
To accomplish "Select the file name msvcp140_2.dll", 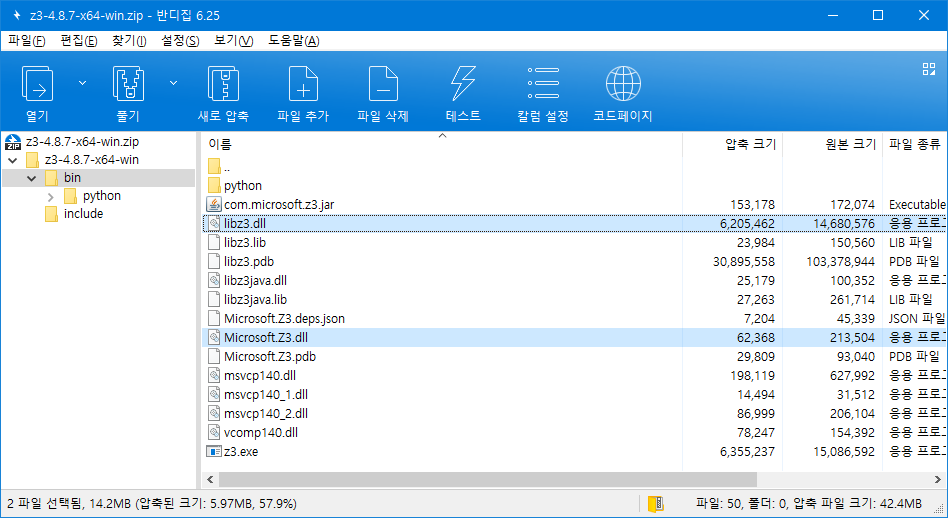I will (x=266, y=413).
